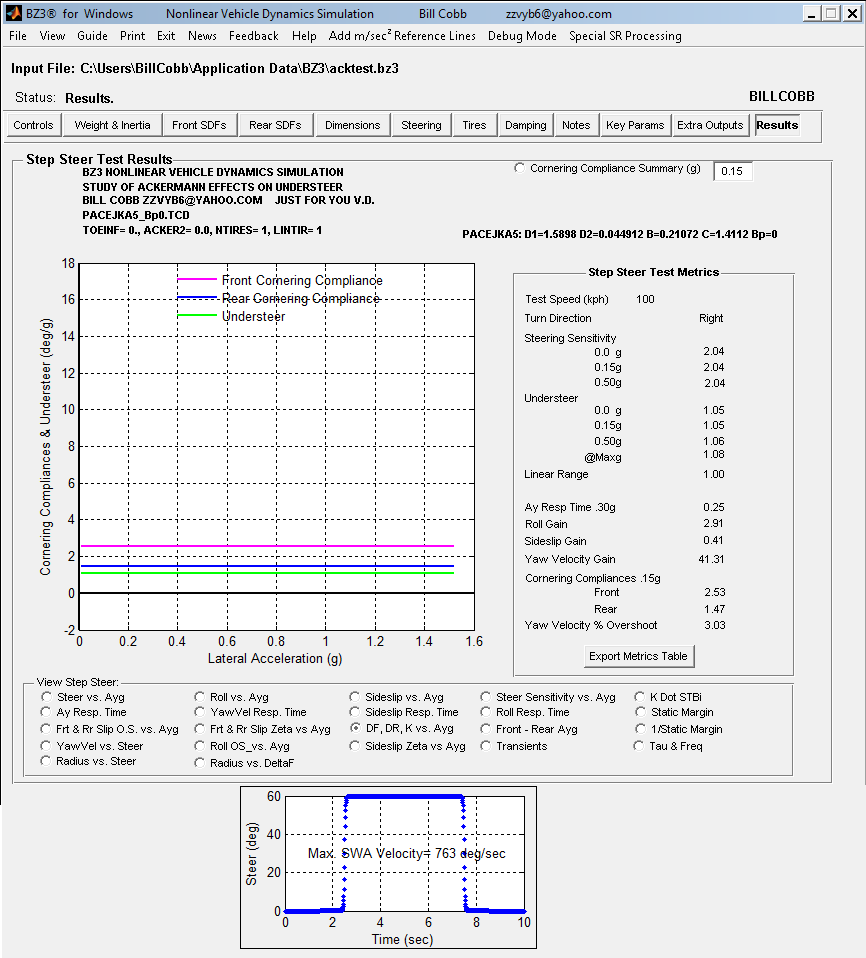Select Roll OS_vs. Ayg radio button
This screenshot has width=866, height=958.
pos(200,746)
